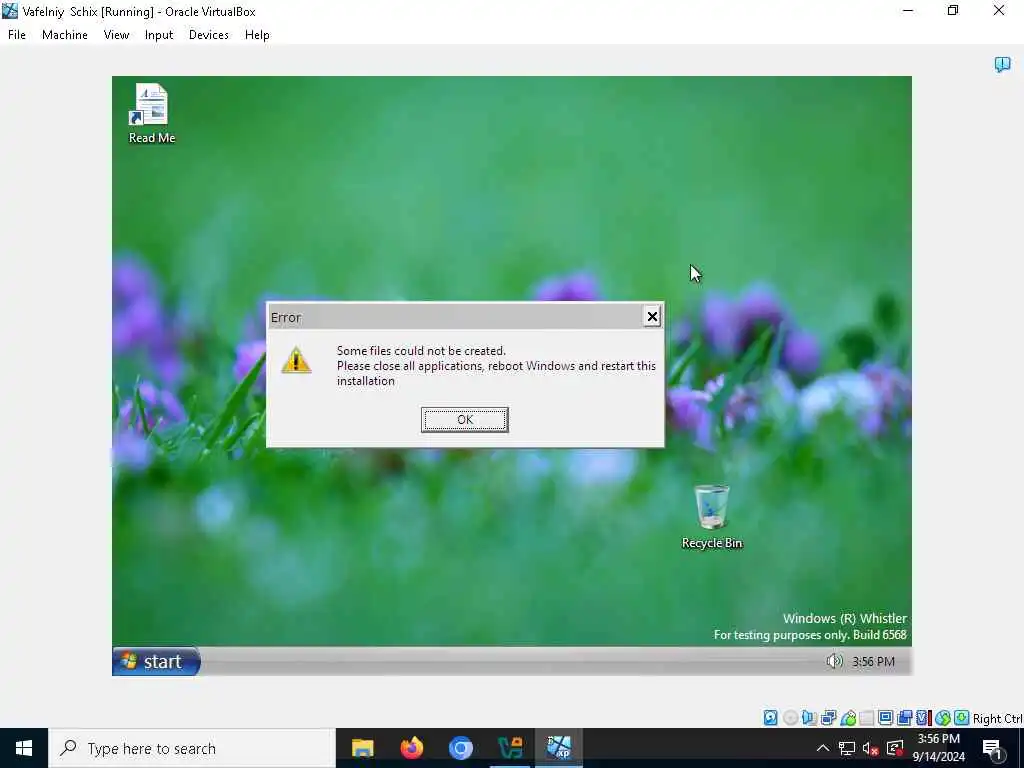Open the Windows 10 Start button
The height and width of the screenshot is (768, 1024).
pos(24,748)
